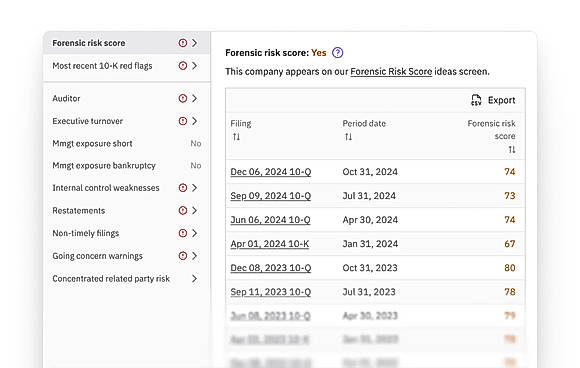Click the red alert icon beside Internal control weaknesses

point(183,188)
